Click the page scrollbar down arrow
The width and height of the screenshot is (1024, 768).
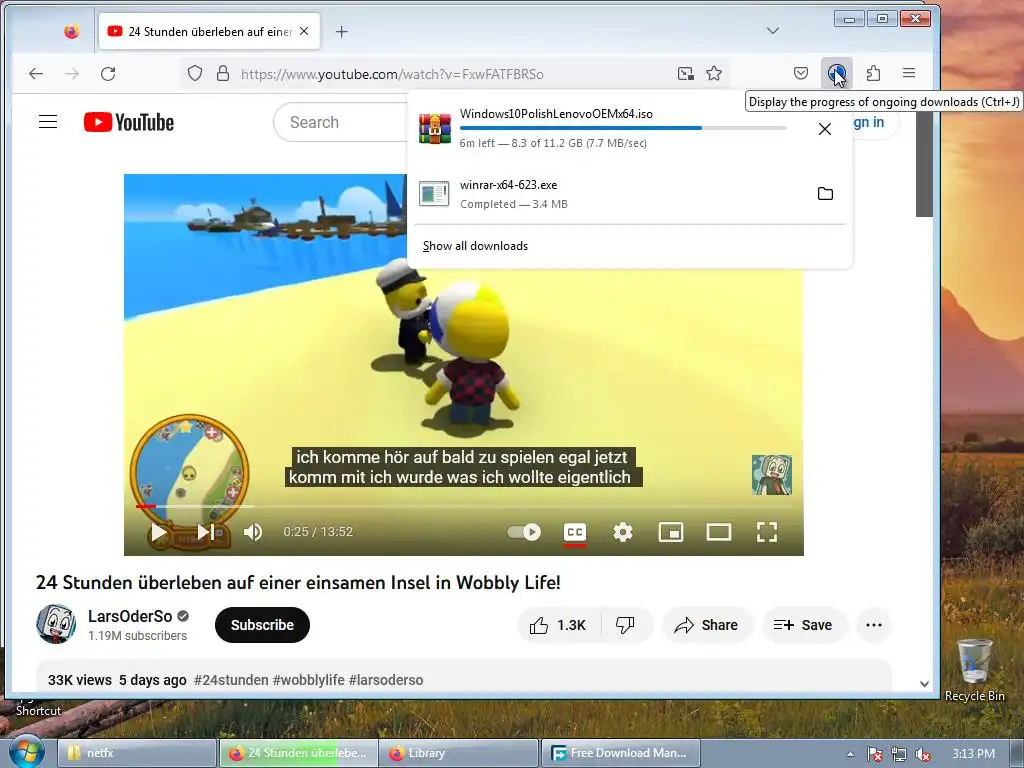pyautogui.click(x=924, y=684)
